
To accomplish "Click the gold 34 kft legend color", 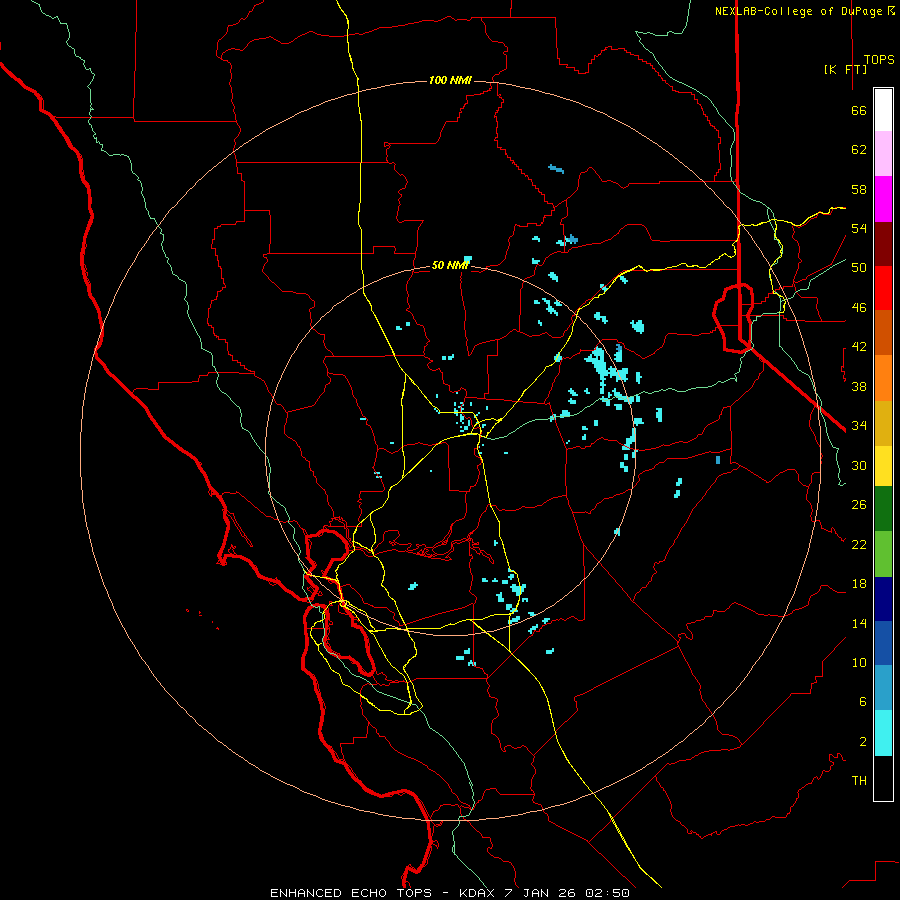I will pyautogui.click(x=883, y=423).
